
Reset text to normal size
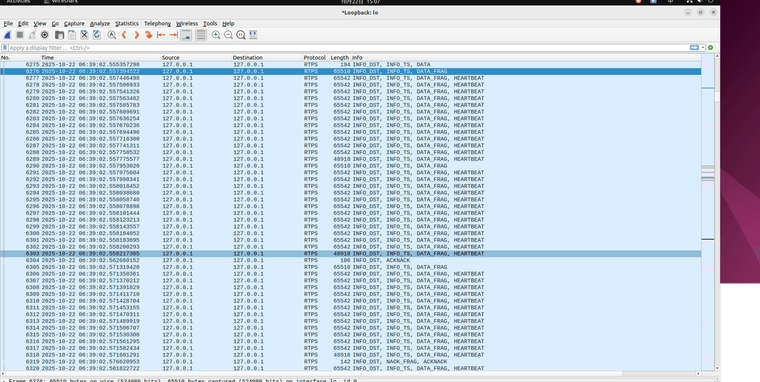pyautogui.click(x=241, y=35)
